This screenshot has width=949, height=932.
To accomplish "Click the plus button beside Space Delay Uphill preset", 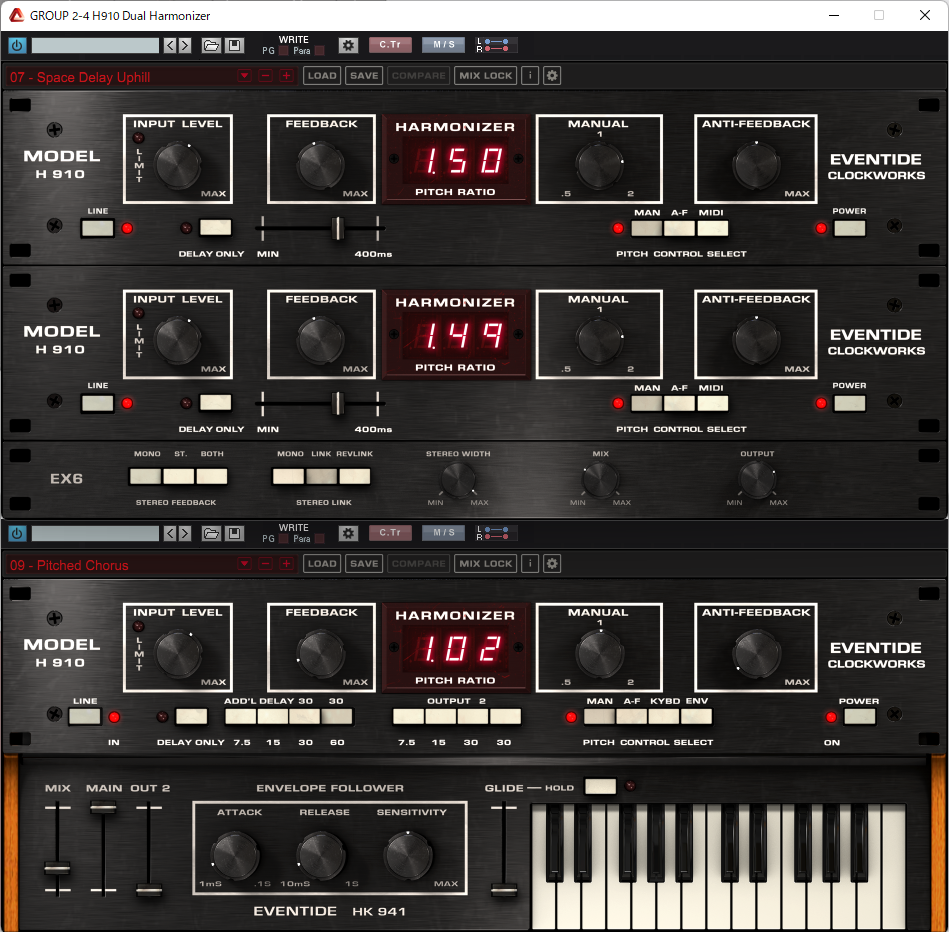I will [286, 76].
